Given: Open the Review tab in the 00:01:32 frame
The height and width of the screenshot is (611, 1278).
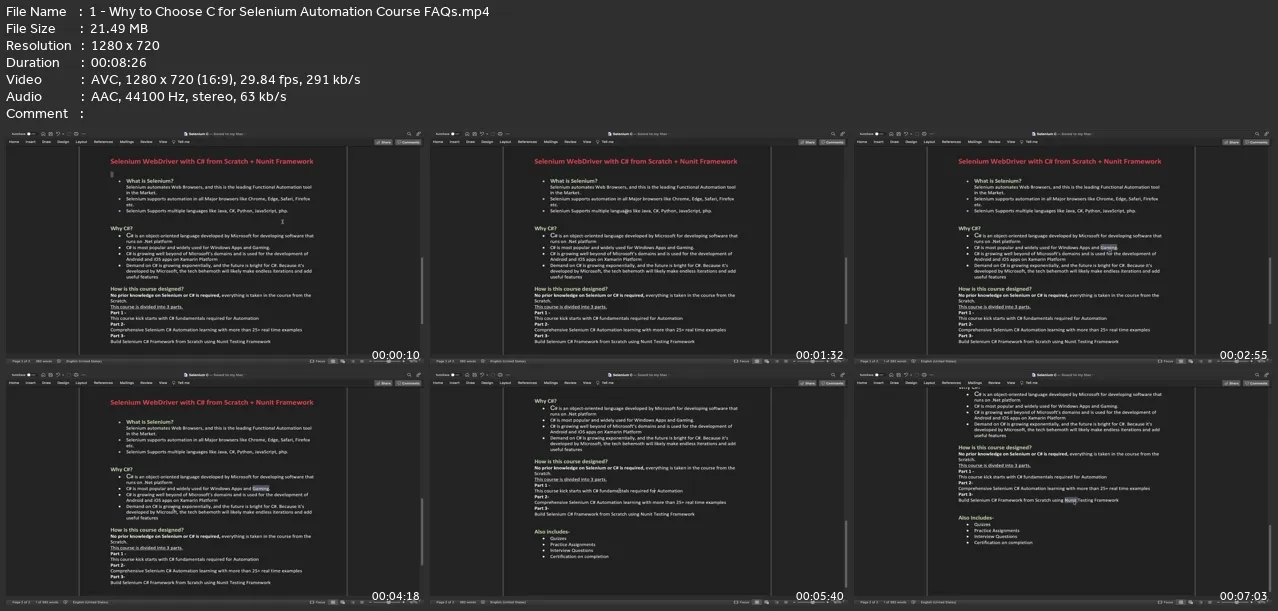Looking at the screenshot, I should pyautogui.click(x=570, y=142).
